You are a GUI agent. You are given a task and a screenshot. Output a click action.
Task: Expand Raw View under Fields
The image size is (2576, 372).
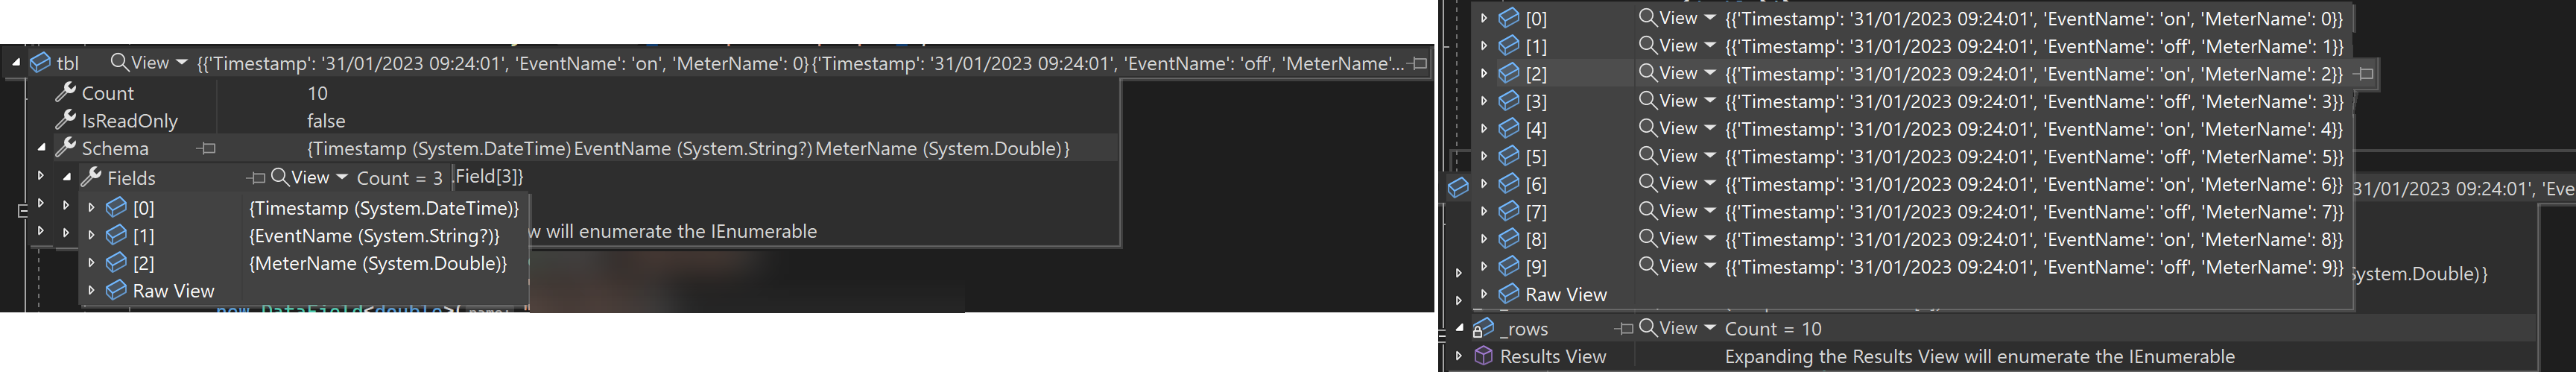point(92,290)
